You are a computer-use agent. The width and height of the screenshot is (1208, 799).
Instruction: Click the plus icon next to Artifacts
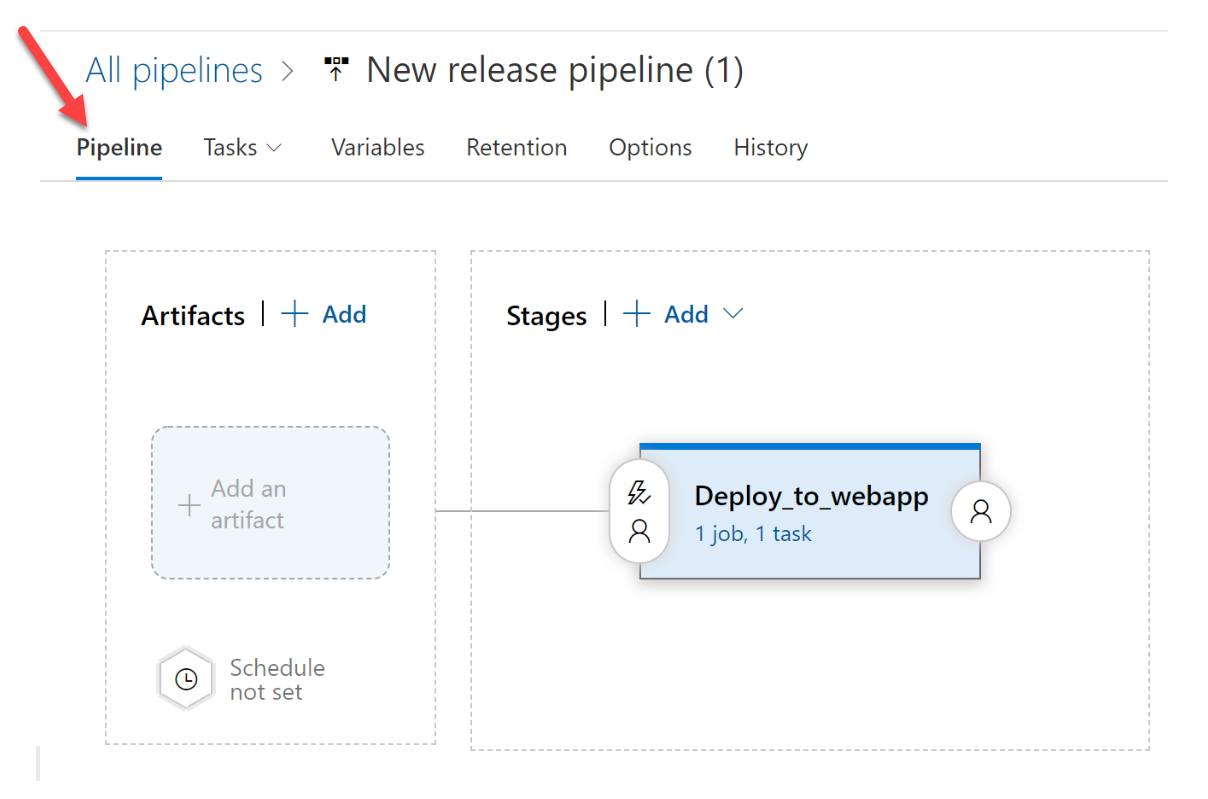[294, 313]
